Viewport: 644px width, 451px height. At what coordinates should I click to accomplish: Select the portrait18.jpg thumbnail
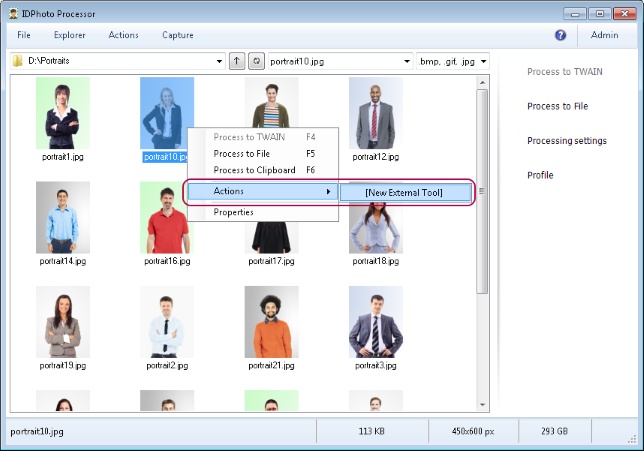tap(376, 230)
